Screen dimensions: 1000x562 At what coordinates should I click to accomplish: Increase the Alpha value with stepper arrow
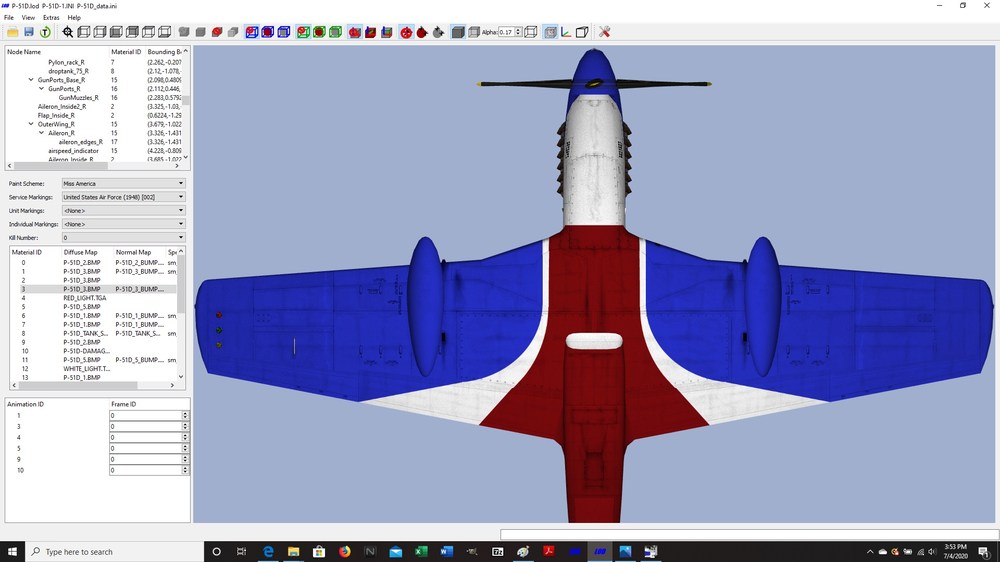pos(518,29)
